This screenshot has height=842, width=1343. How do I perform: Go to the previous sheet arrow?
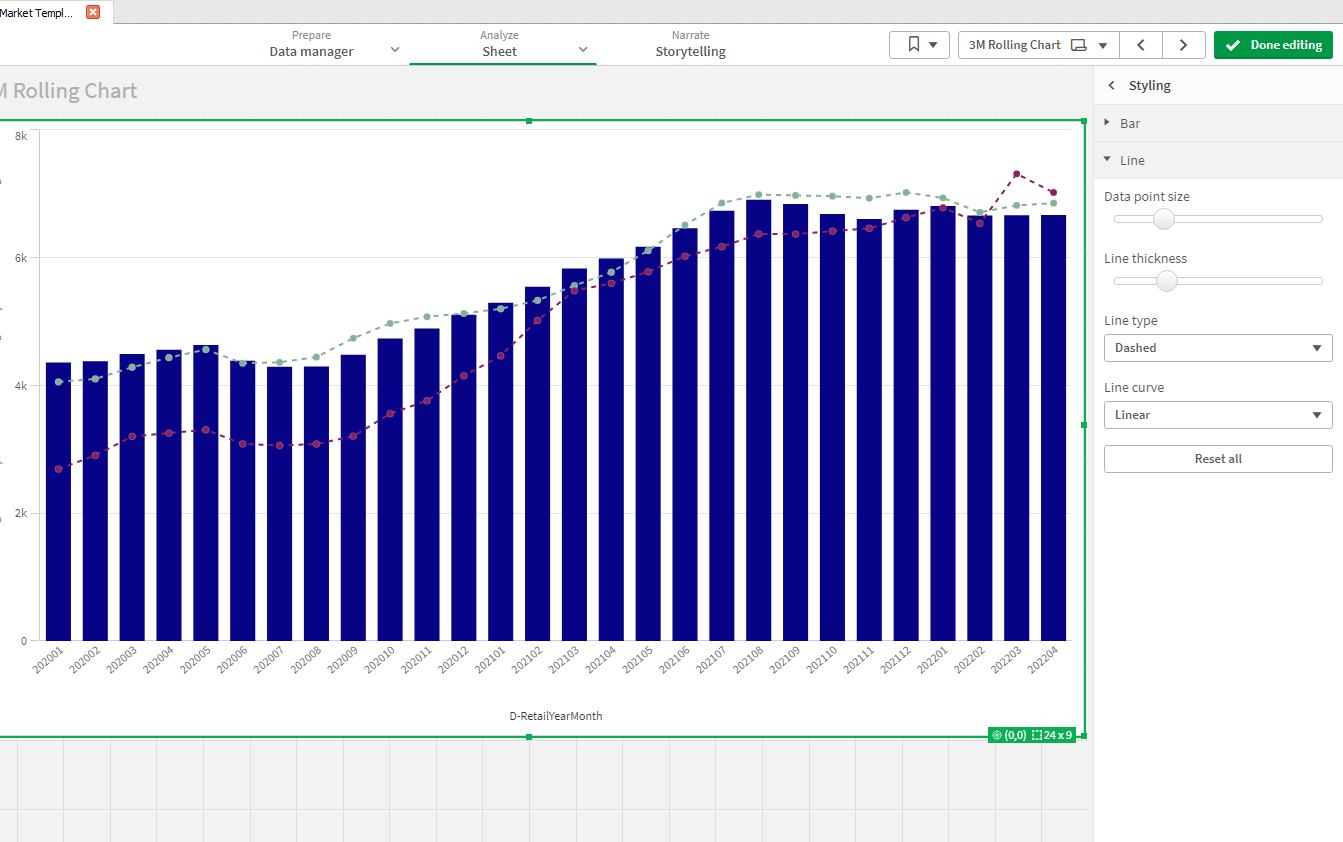tap(1140, 45)
